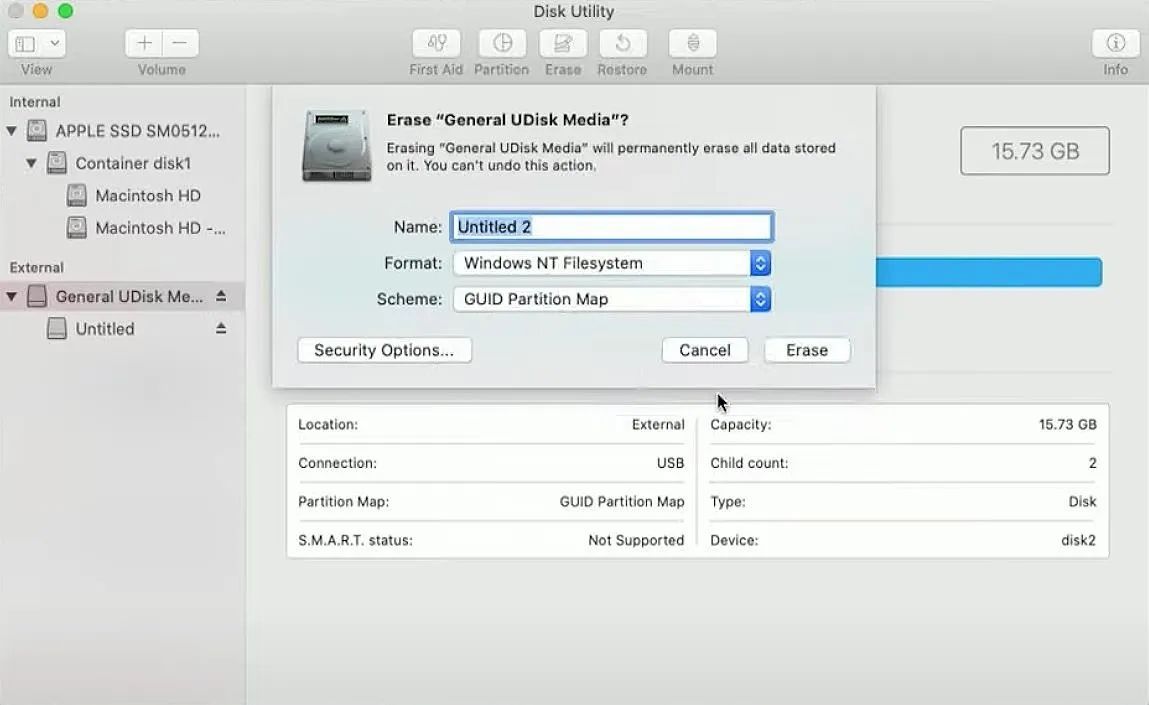
Task: Collapse the Container disk1 tree
Action: click(32, 163)
